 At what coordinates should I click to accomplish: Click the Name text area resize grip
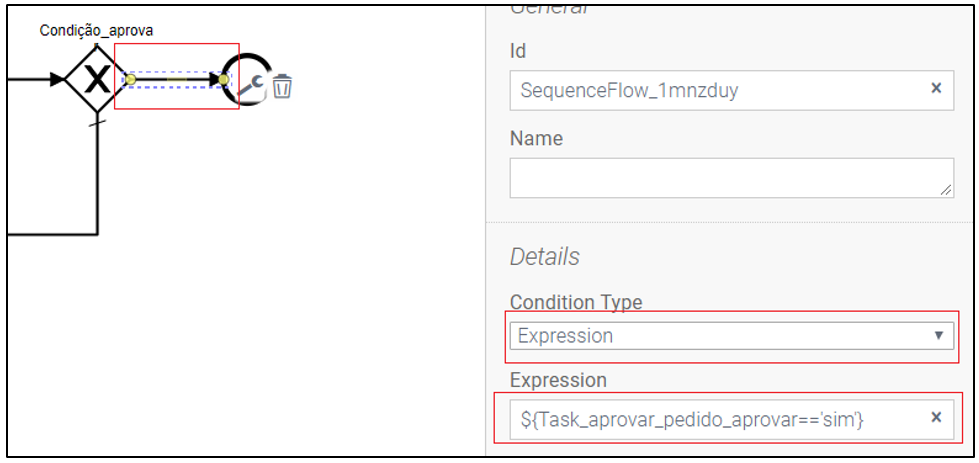tap(947, 191)
